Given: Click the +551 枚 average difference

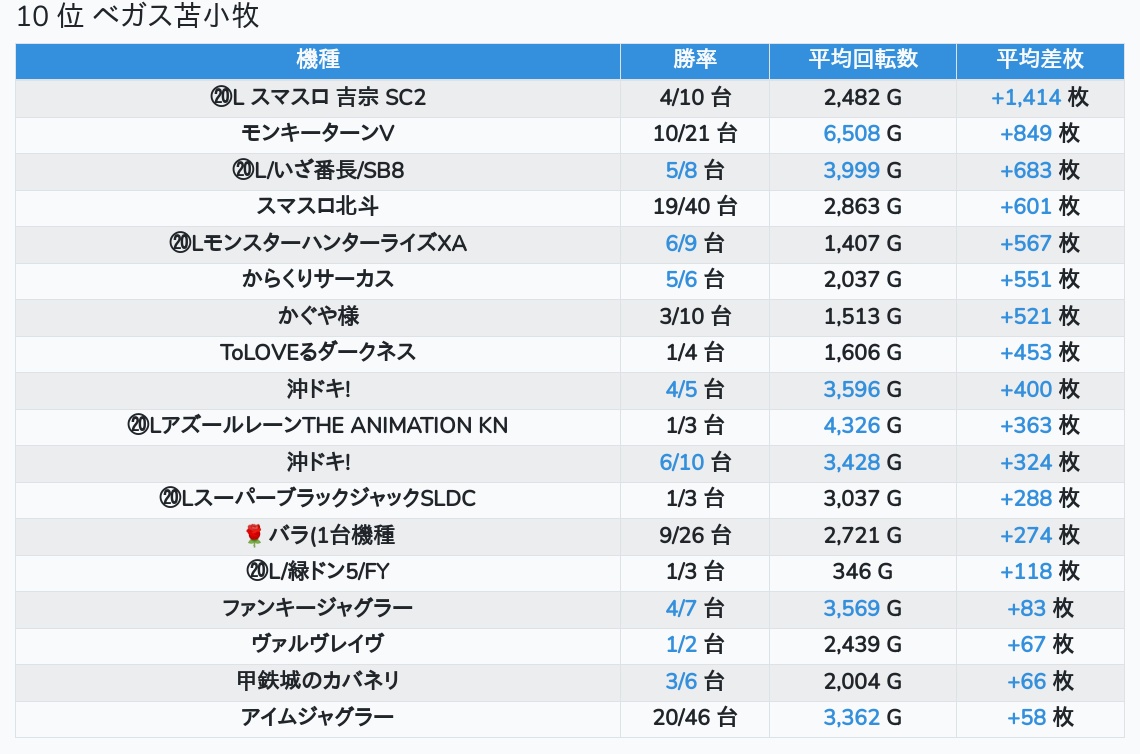Looking at the screenshot, I should (1040, 279).
